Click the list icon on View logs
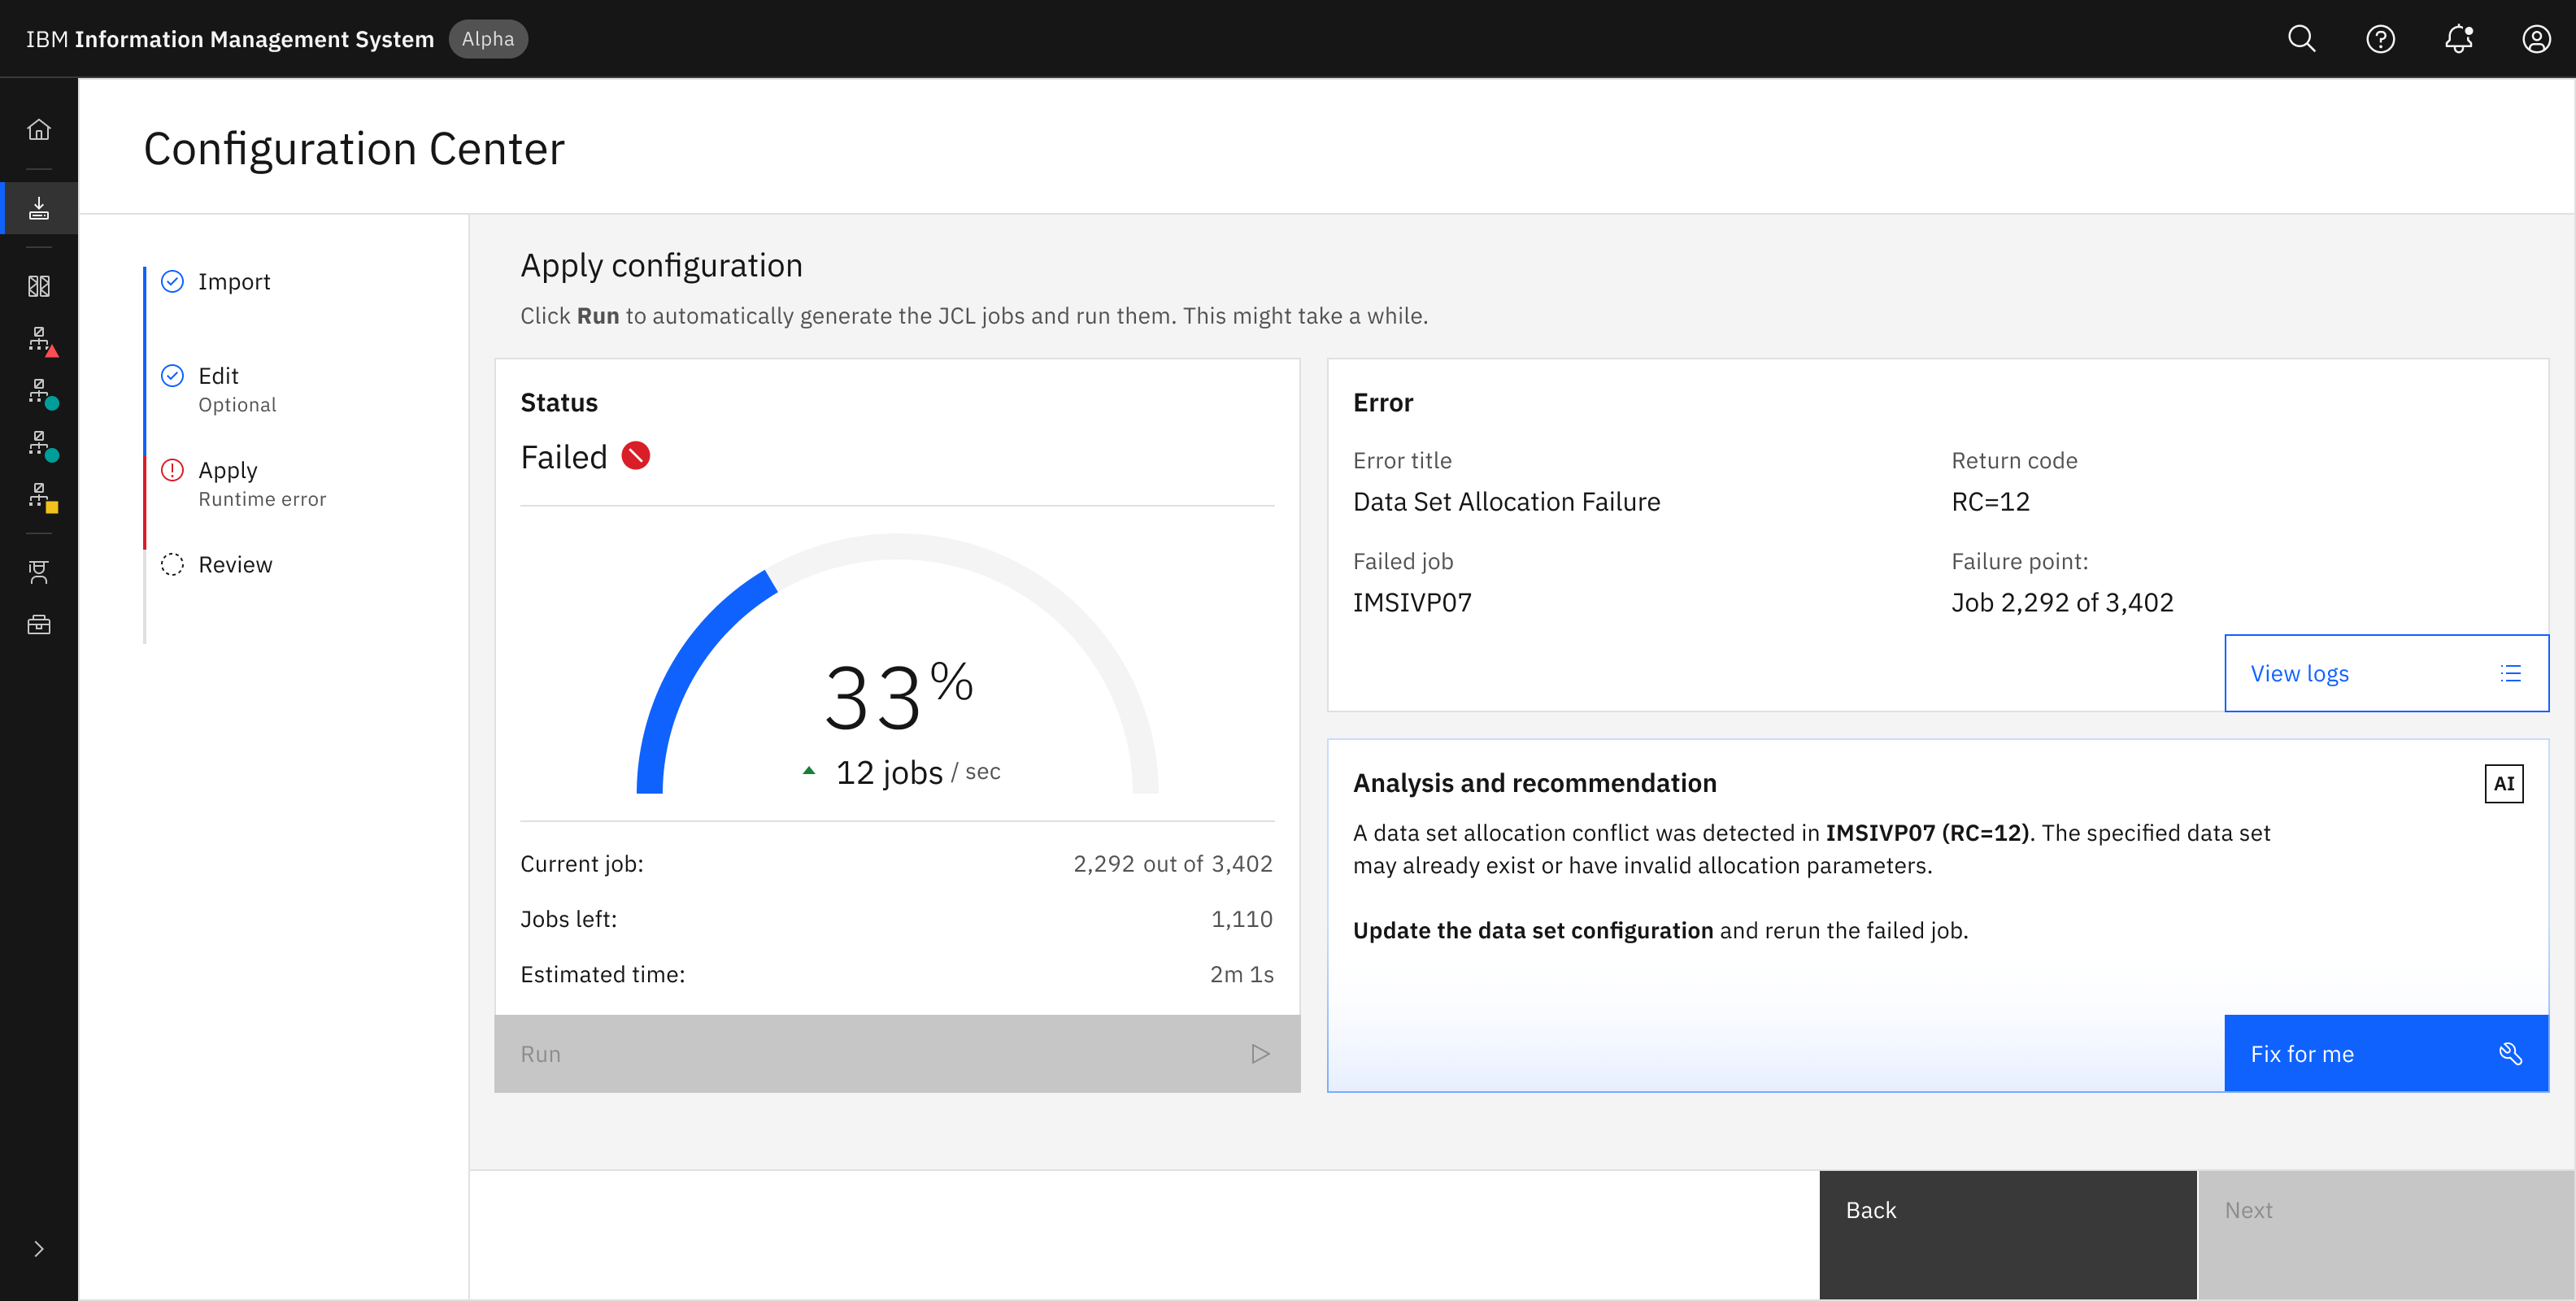Image resolution: width=2576 pixels, height=1301 pixels. 2510,673
